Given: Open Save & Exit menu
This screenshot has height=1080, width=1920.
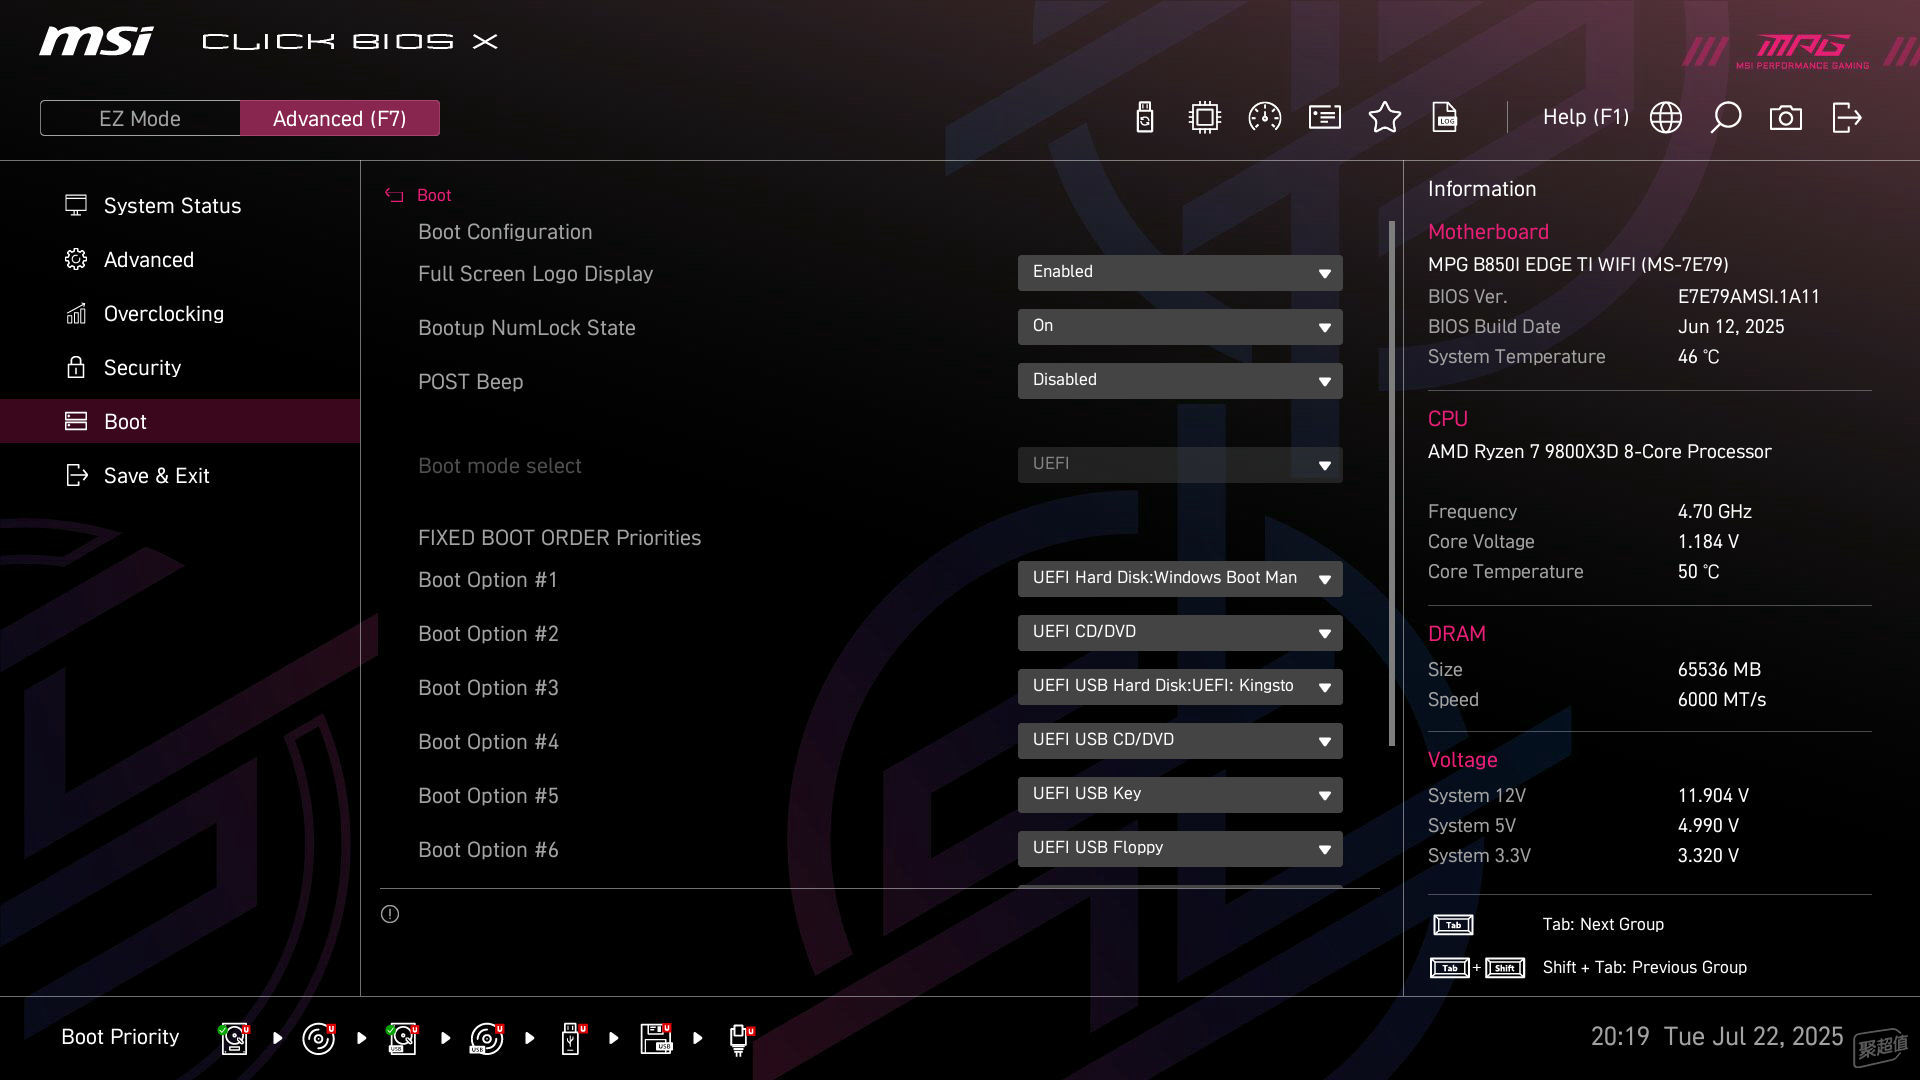Looking at the screenshot, I should point(180,475).
